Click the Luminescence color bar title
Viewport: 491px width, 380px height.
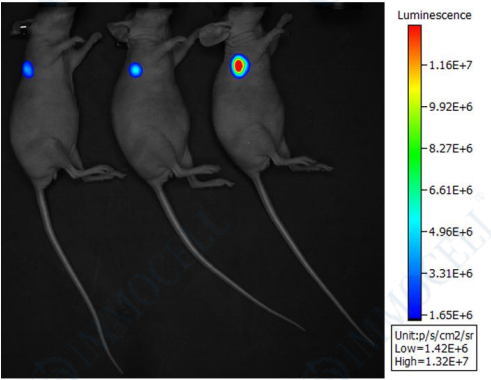[434, 15]
